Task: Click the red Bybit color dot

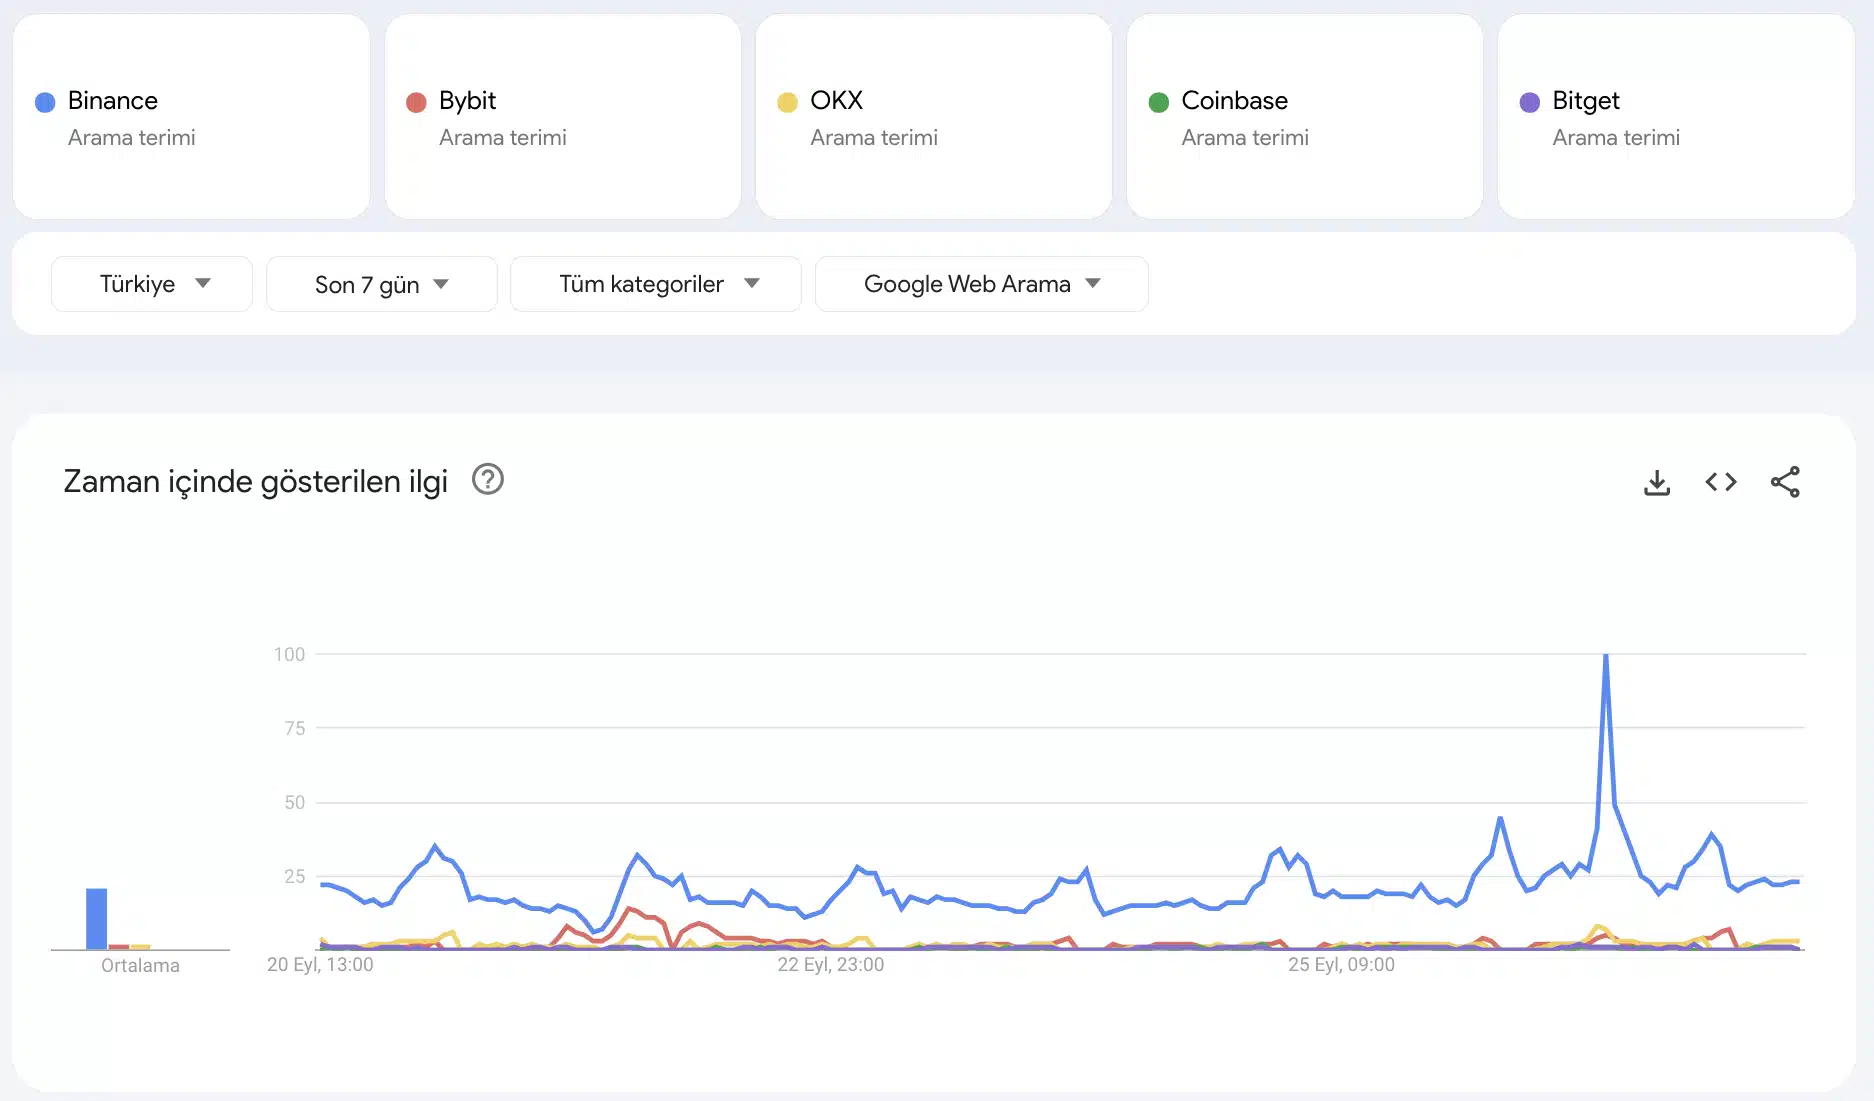Action: [416, 102]
